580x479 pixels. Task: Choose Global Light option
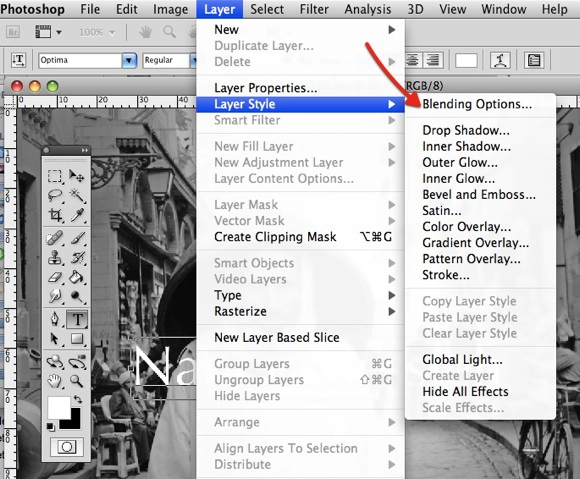(x=481, y=360)
